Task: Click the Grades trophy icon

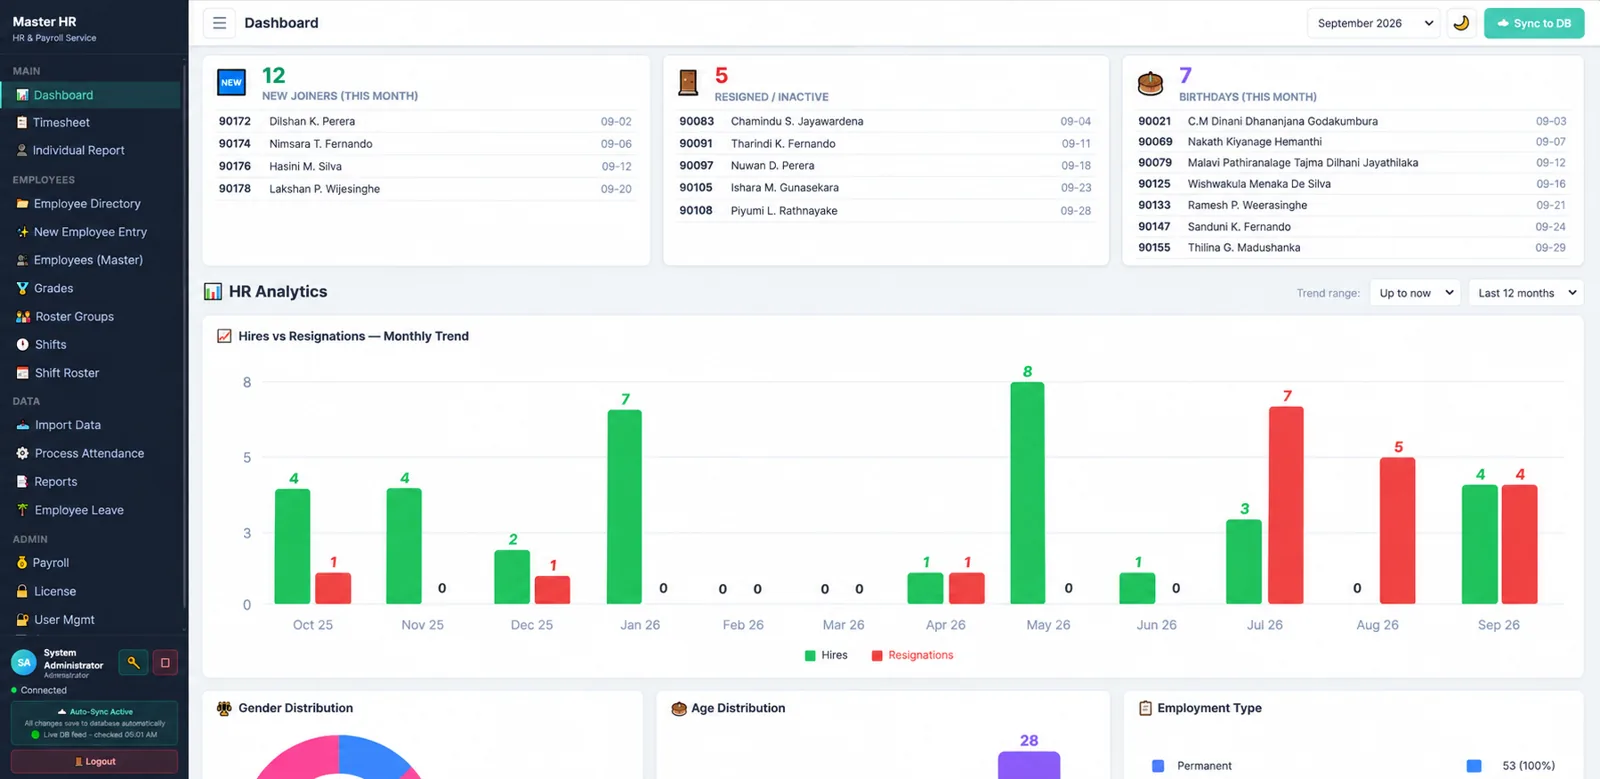Action: coord(22,288)
